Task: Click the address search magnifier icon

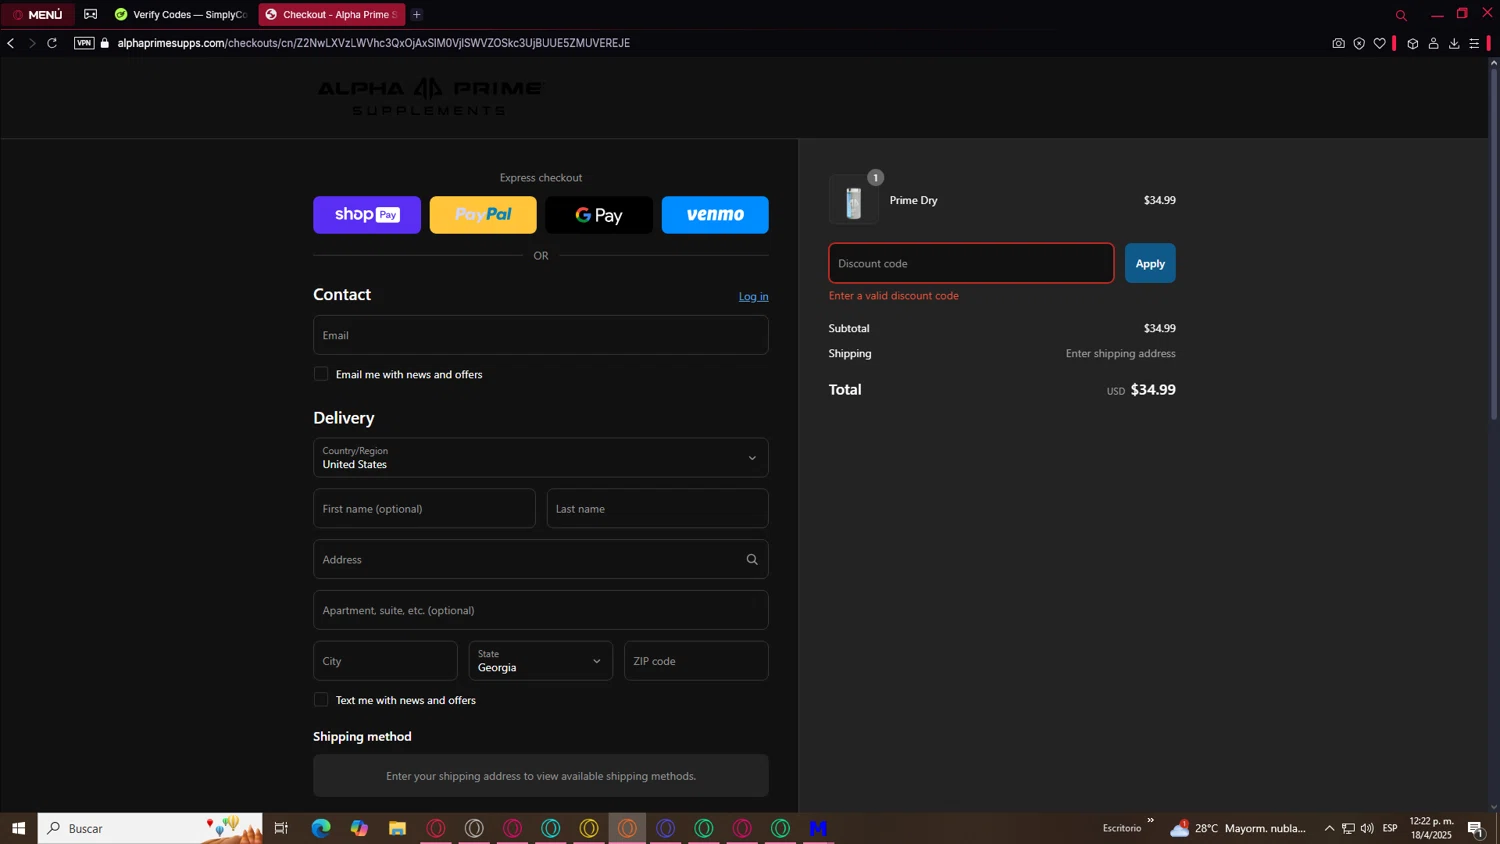Action: tap(752, 560)
